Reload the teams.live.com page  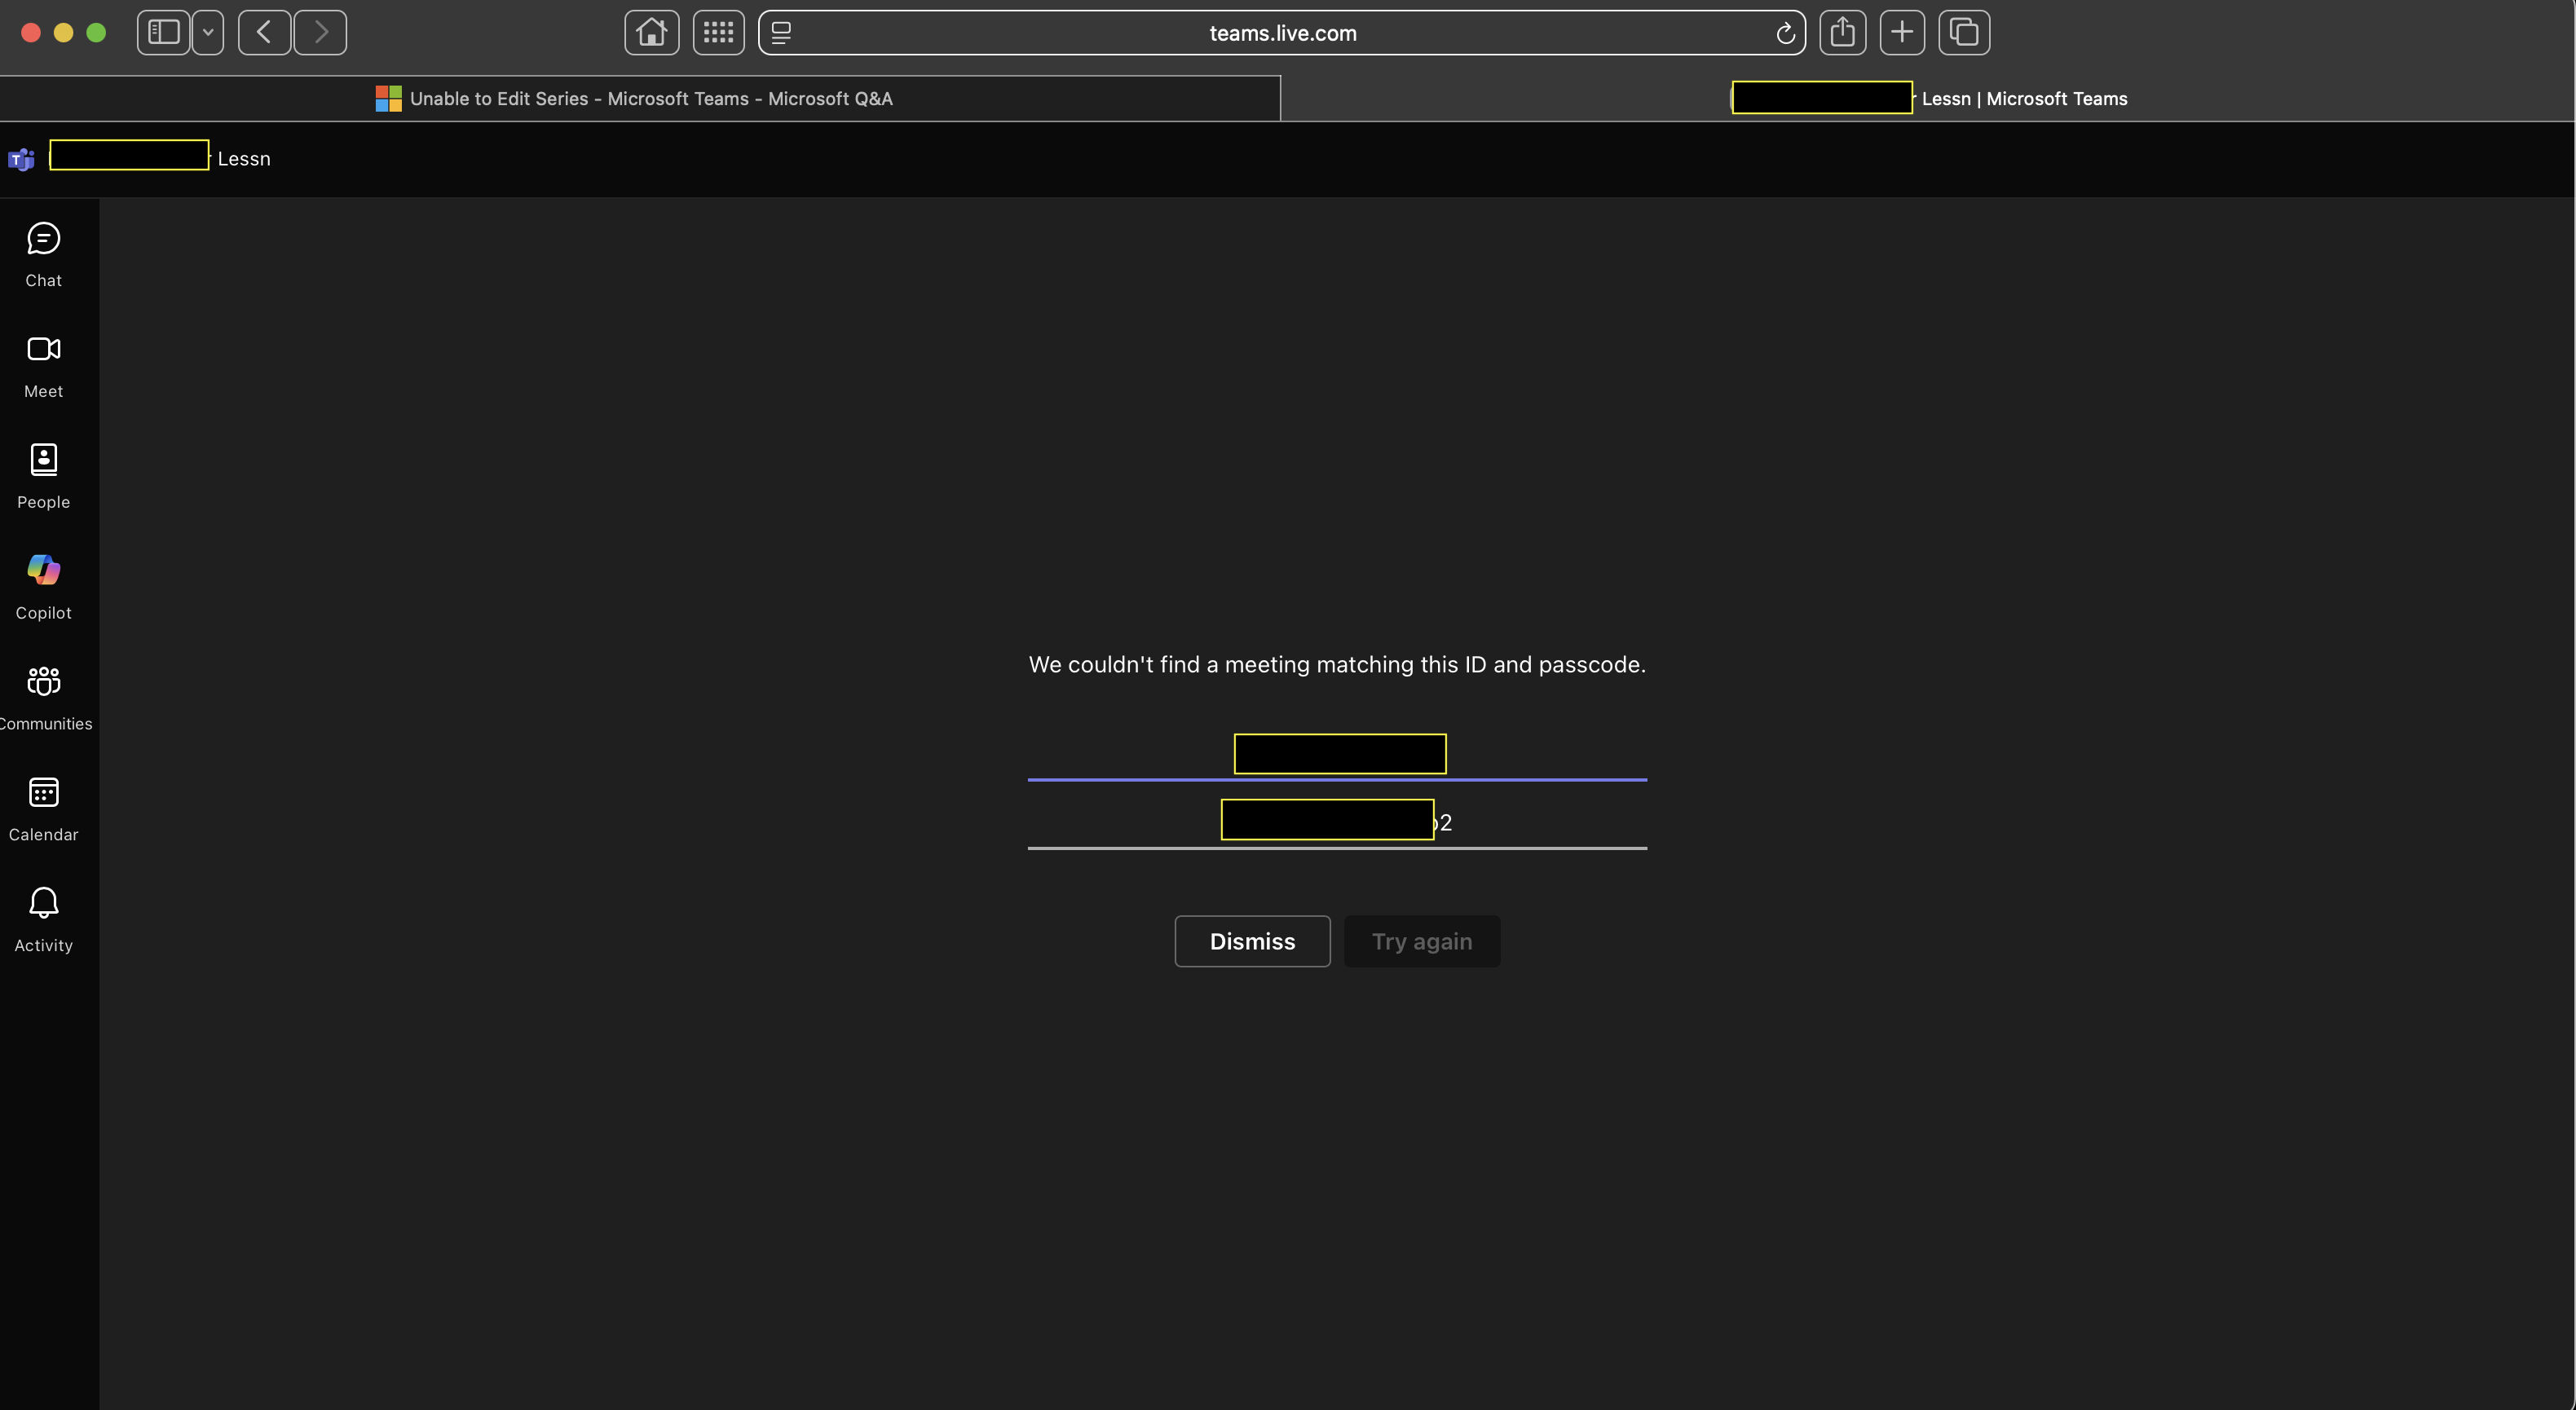point(1785,33)
